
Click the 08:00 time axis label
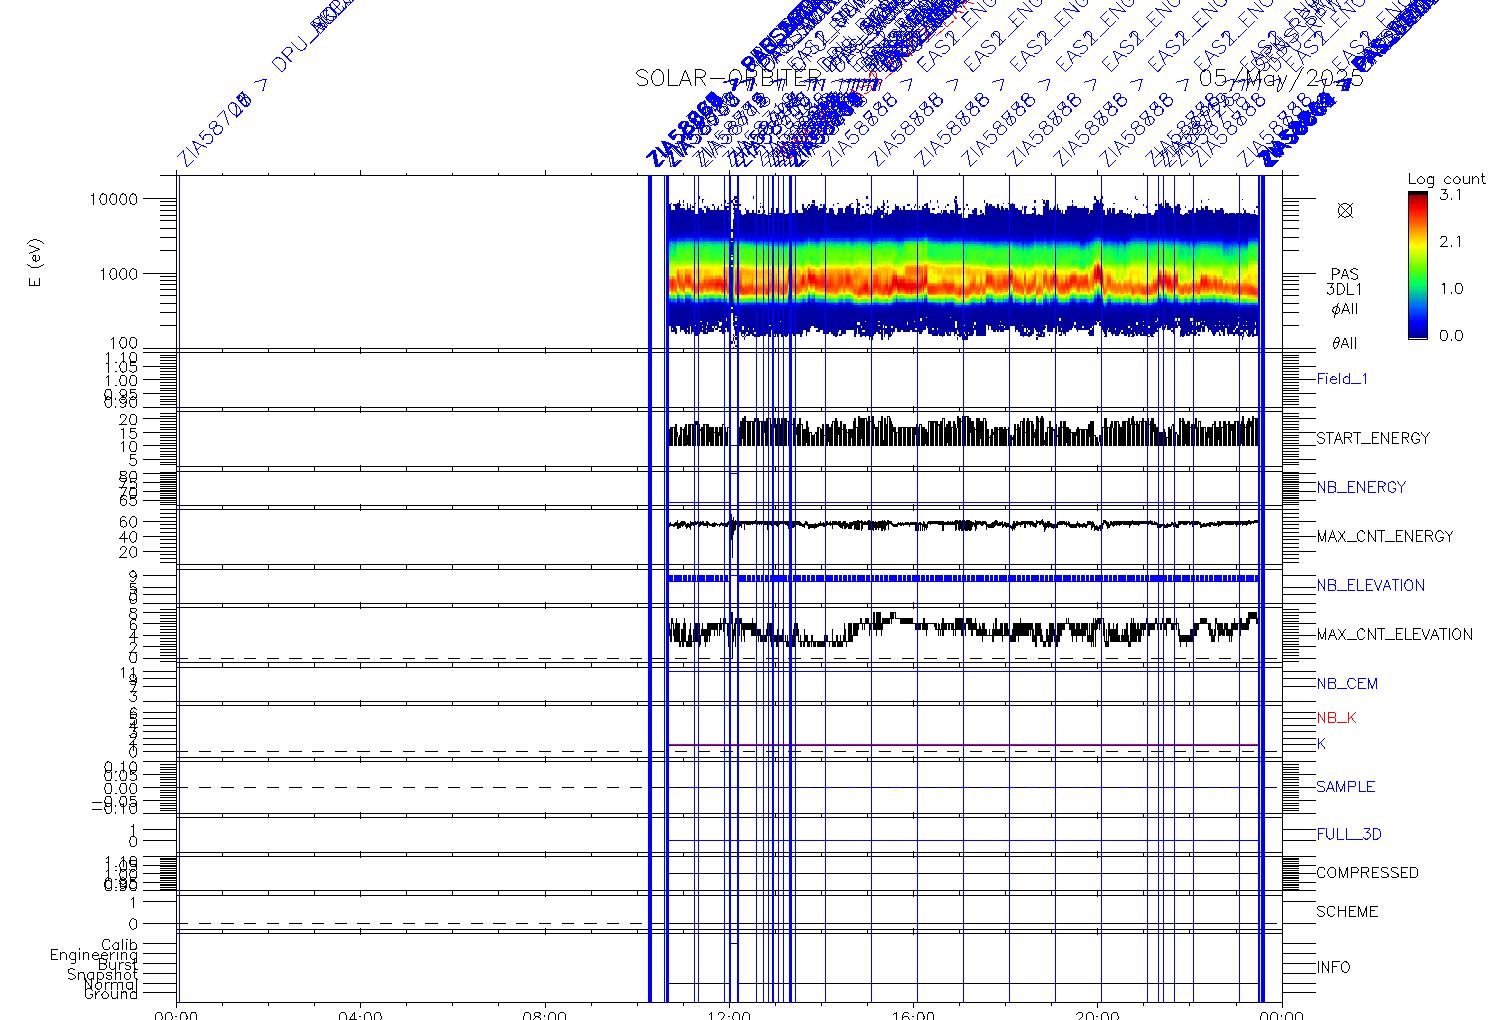point(545,1014)
